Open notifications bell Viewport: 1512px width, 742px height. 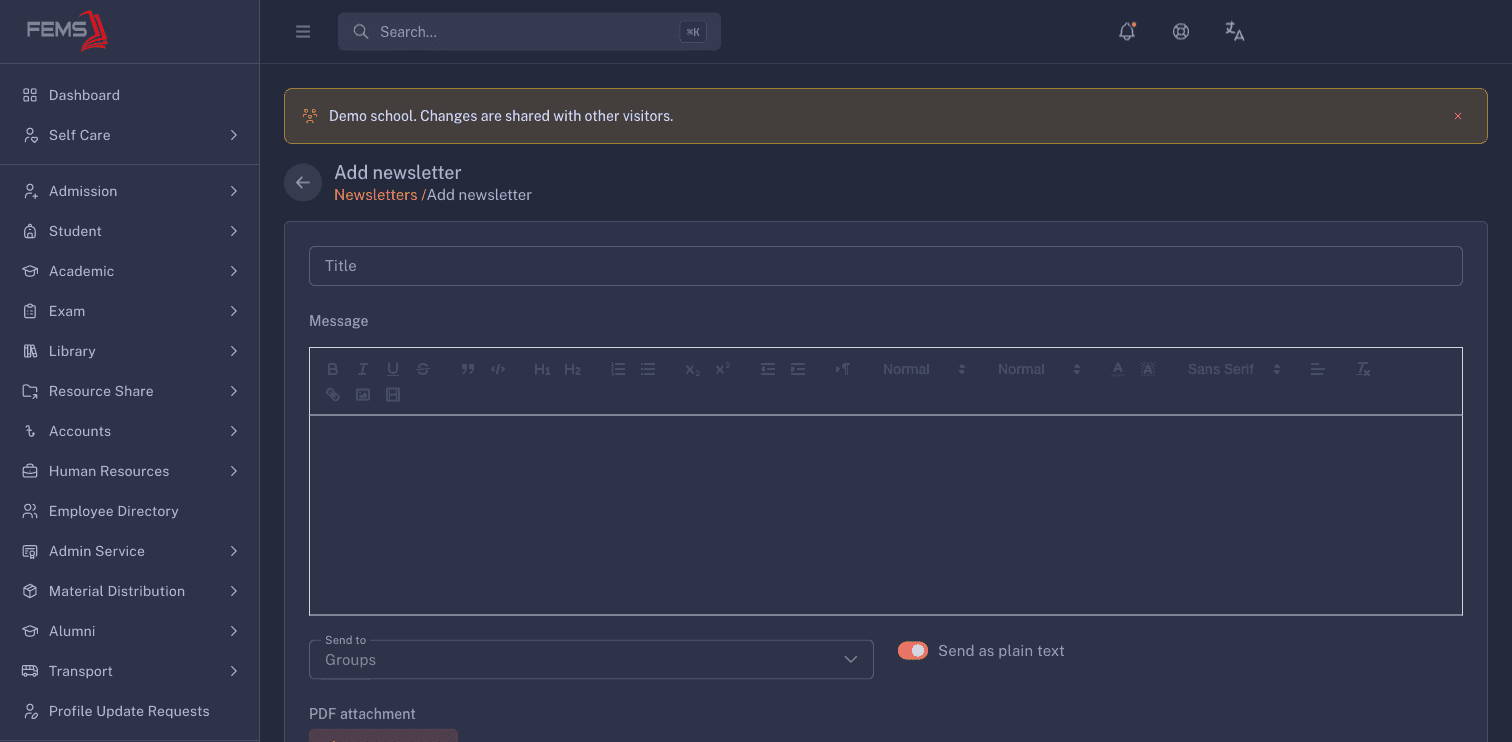pos(1127,32)
